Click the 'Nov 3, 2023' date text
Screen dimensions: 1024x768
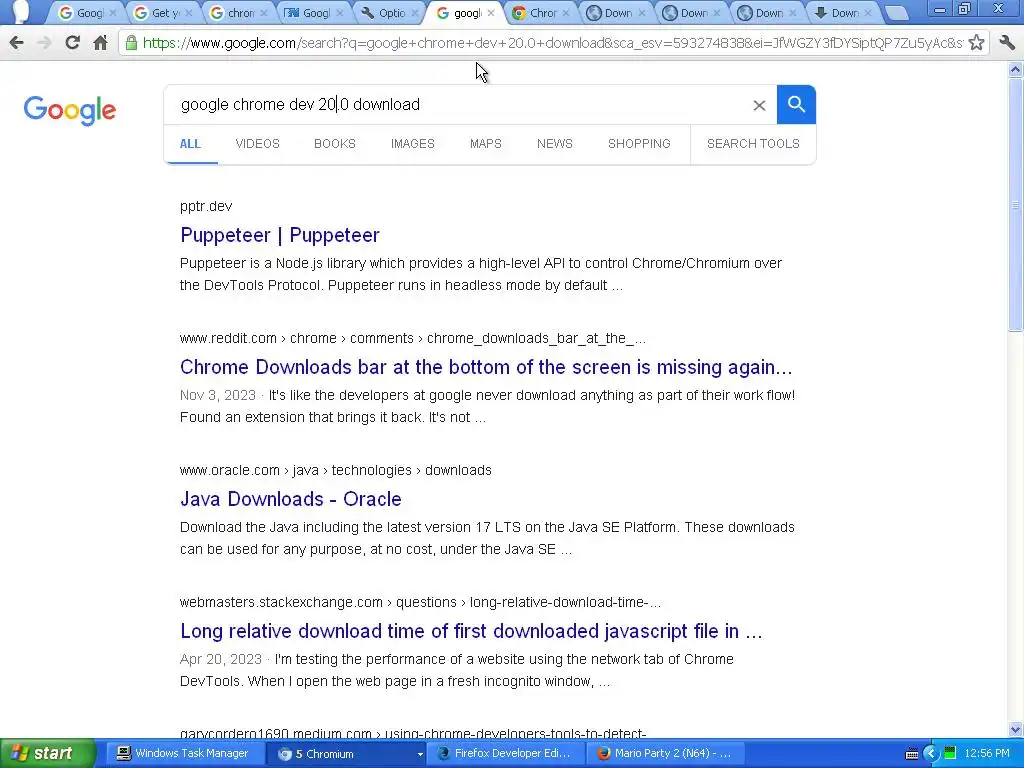(x=217, y=396)
